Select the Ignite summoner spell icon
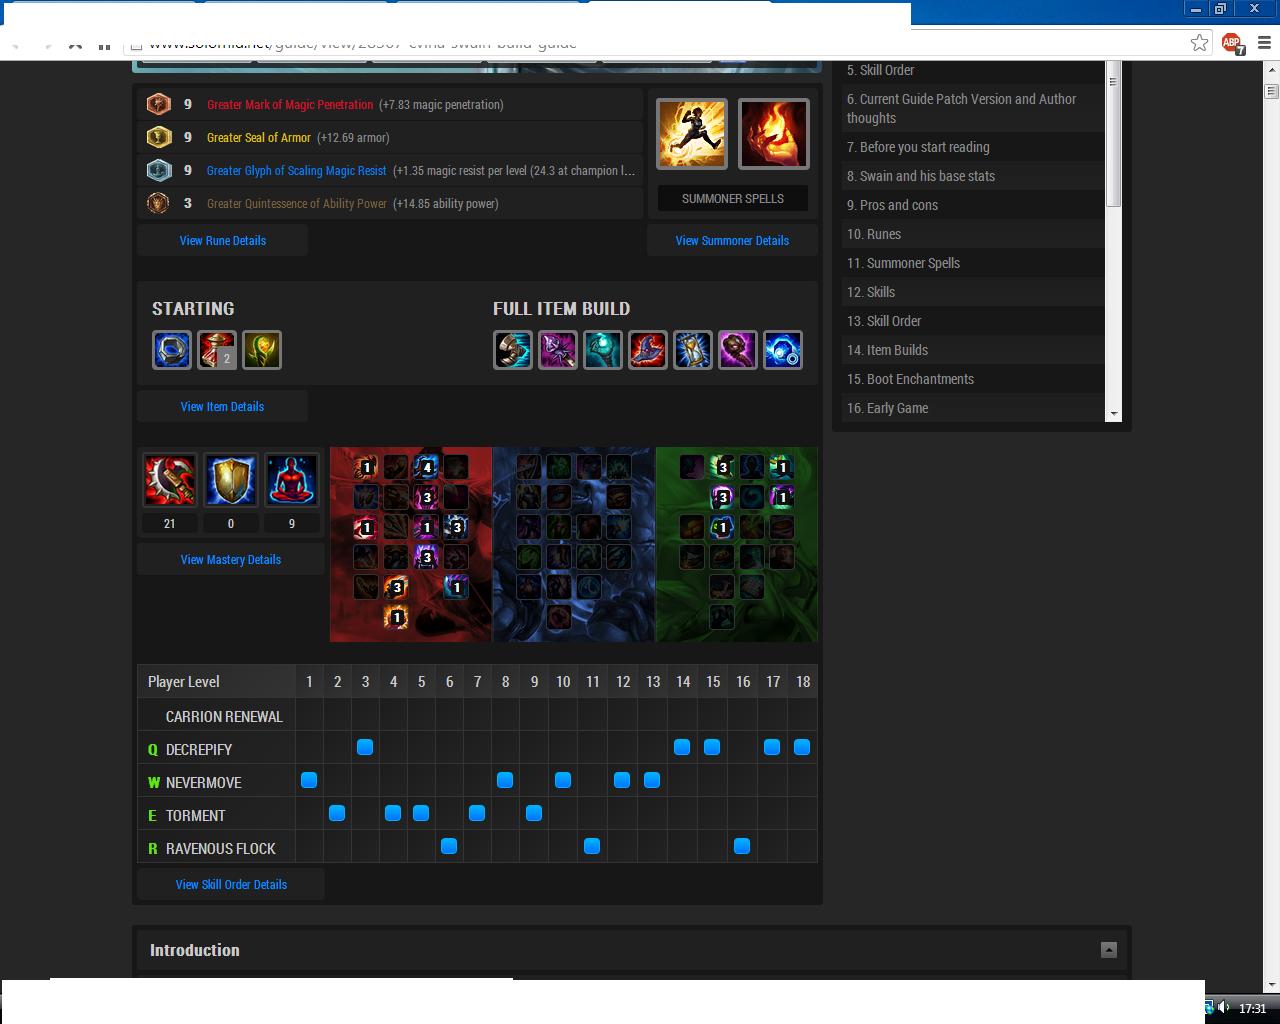1280x1024 pixels. coord(773,134)
